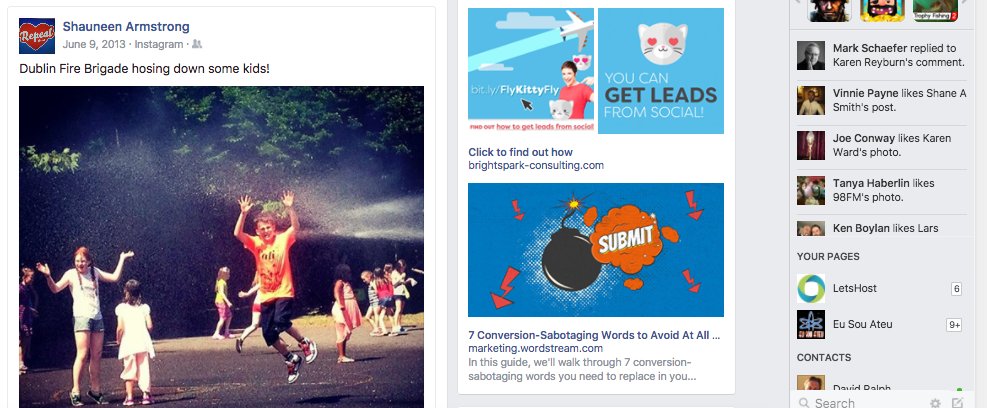This screenshot has width=987, height=408.
Task: Click the LetsHost notification count badge
Action: (x=957, y=289)
